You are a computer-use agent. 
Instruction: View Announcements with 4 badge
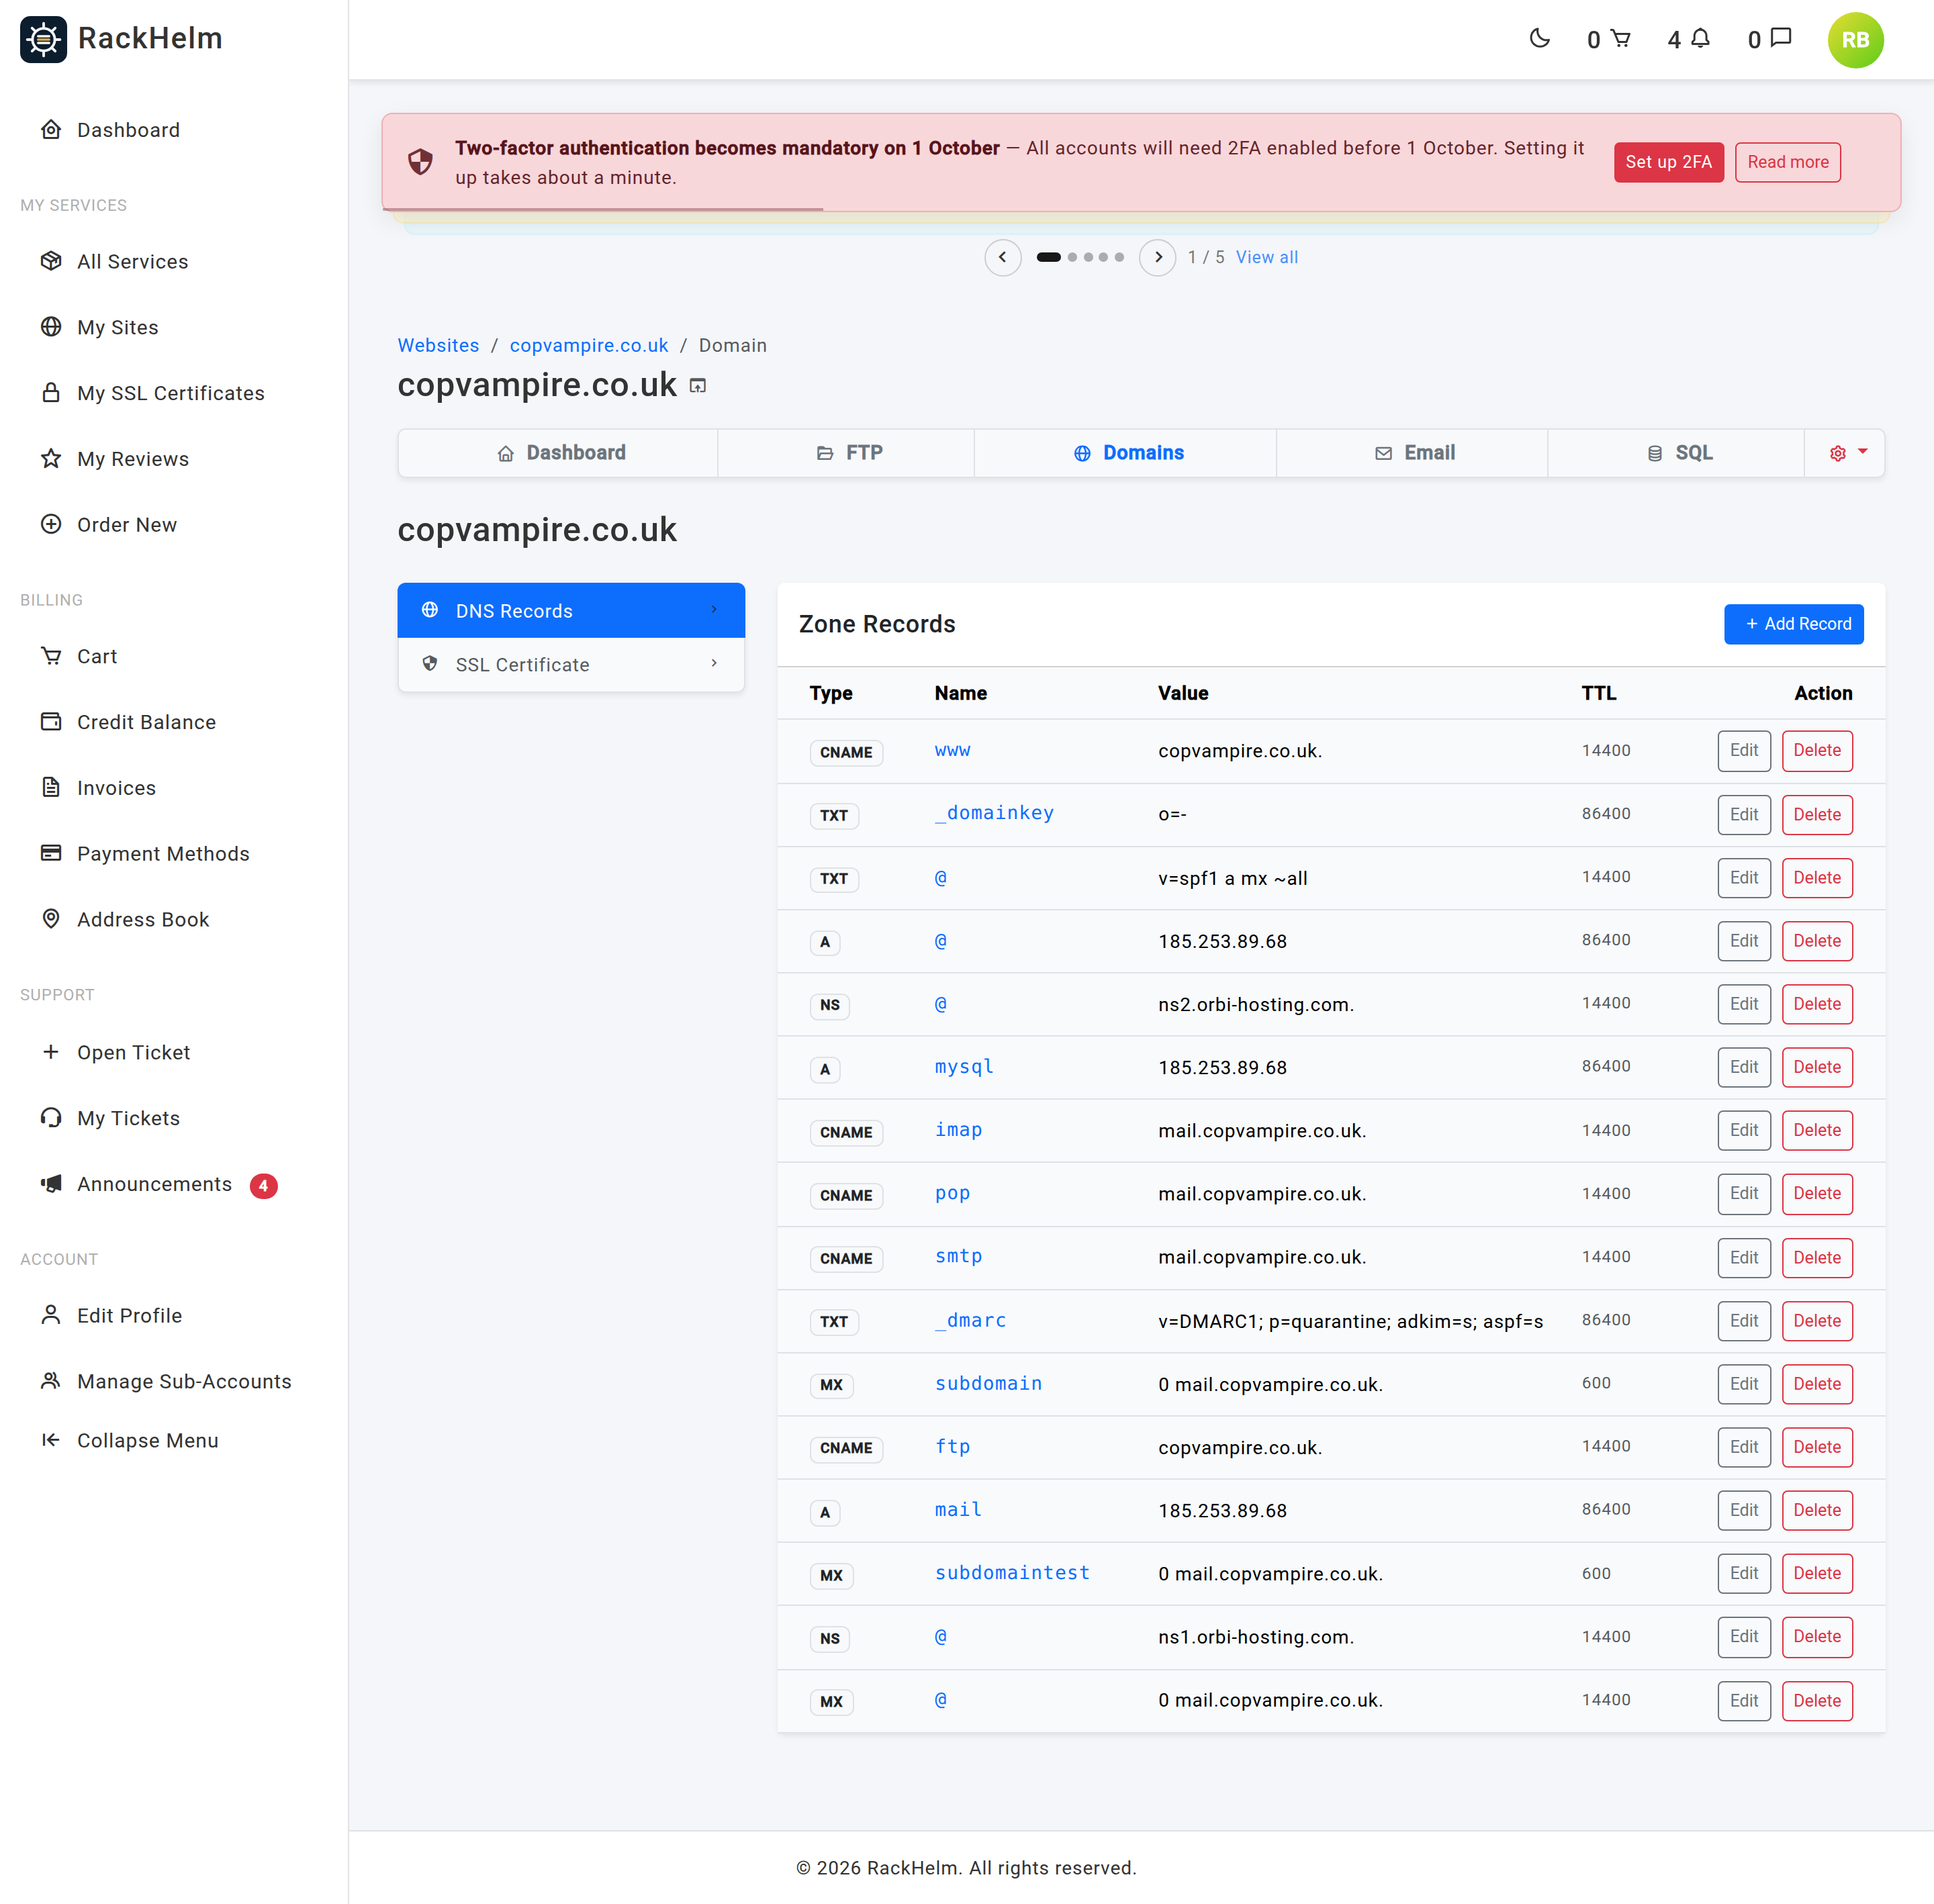158,1184
